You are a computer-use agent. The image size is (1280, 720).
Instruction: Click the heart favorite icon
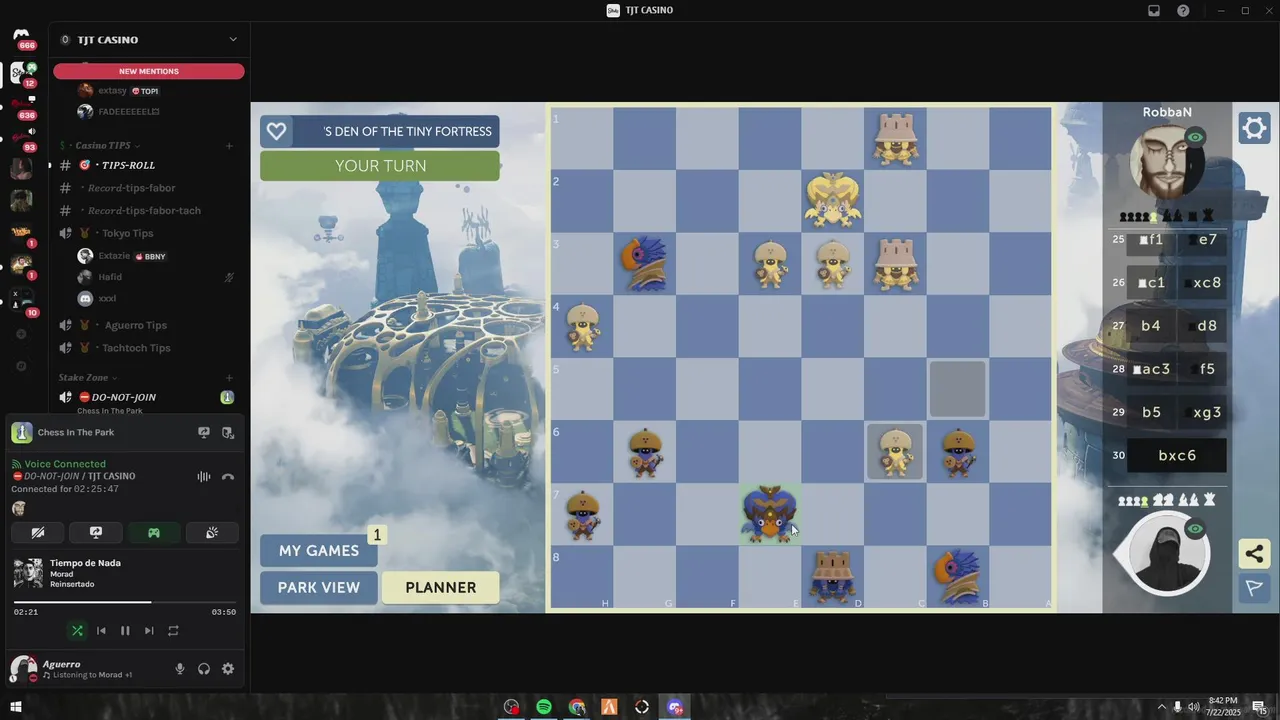[277, 131]
